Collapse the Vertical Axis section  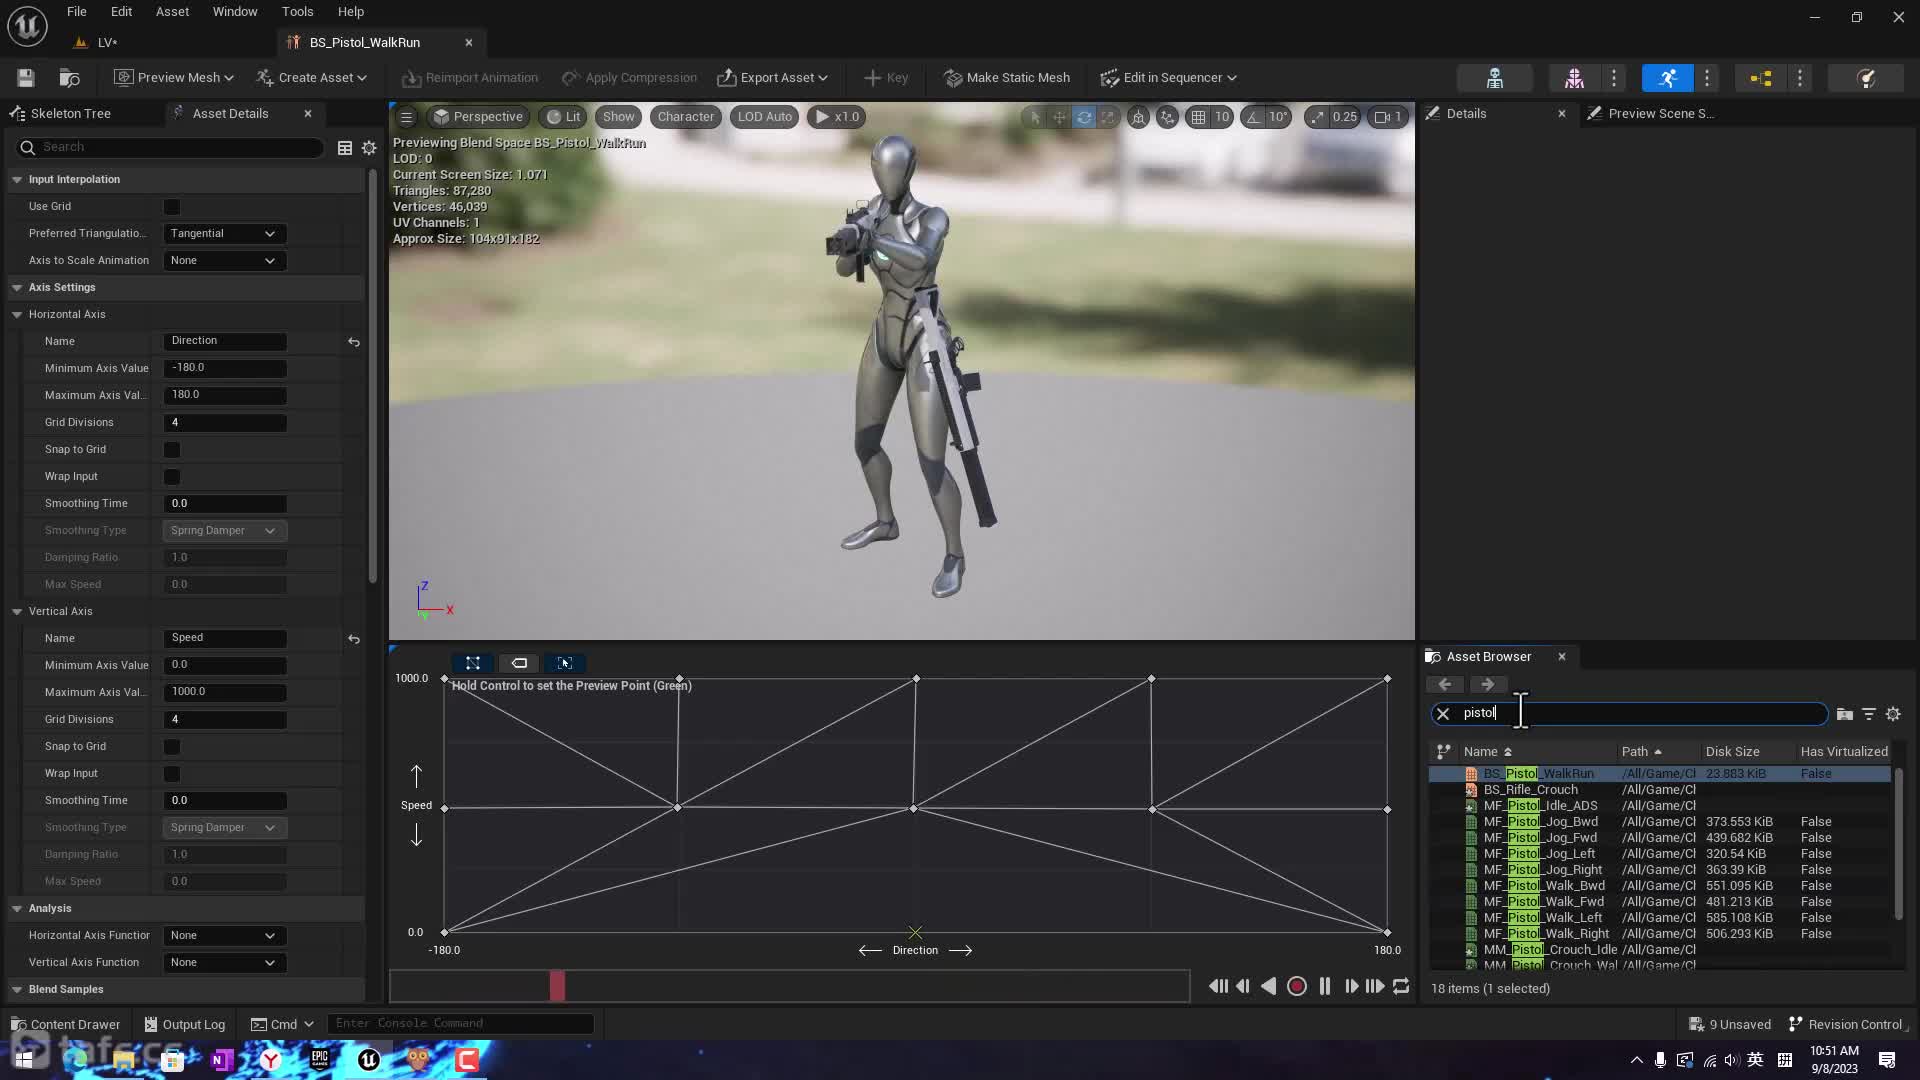point(17,612)
